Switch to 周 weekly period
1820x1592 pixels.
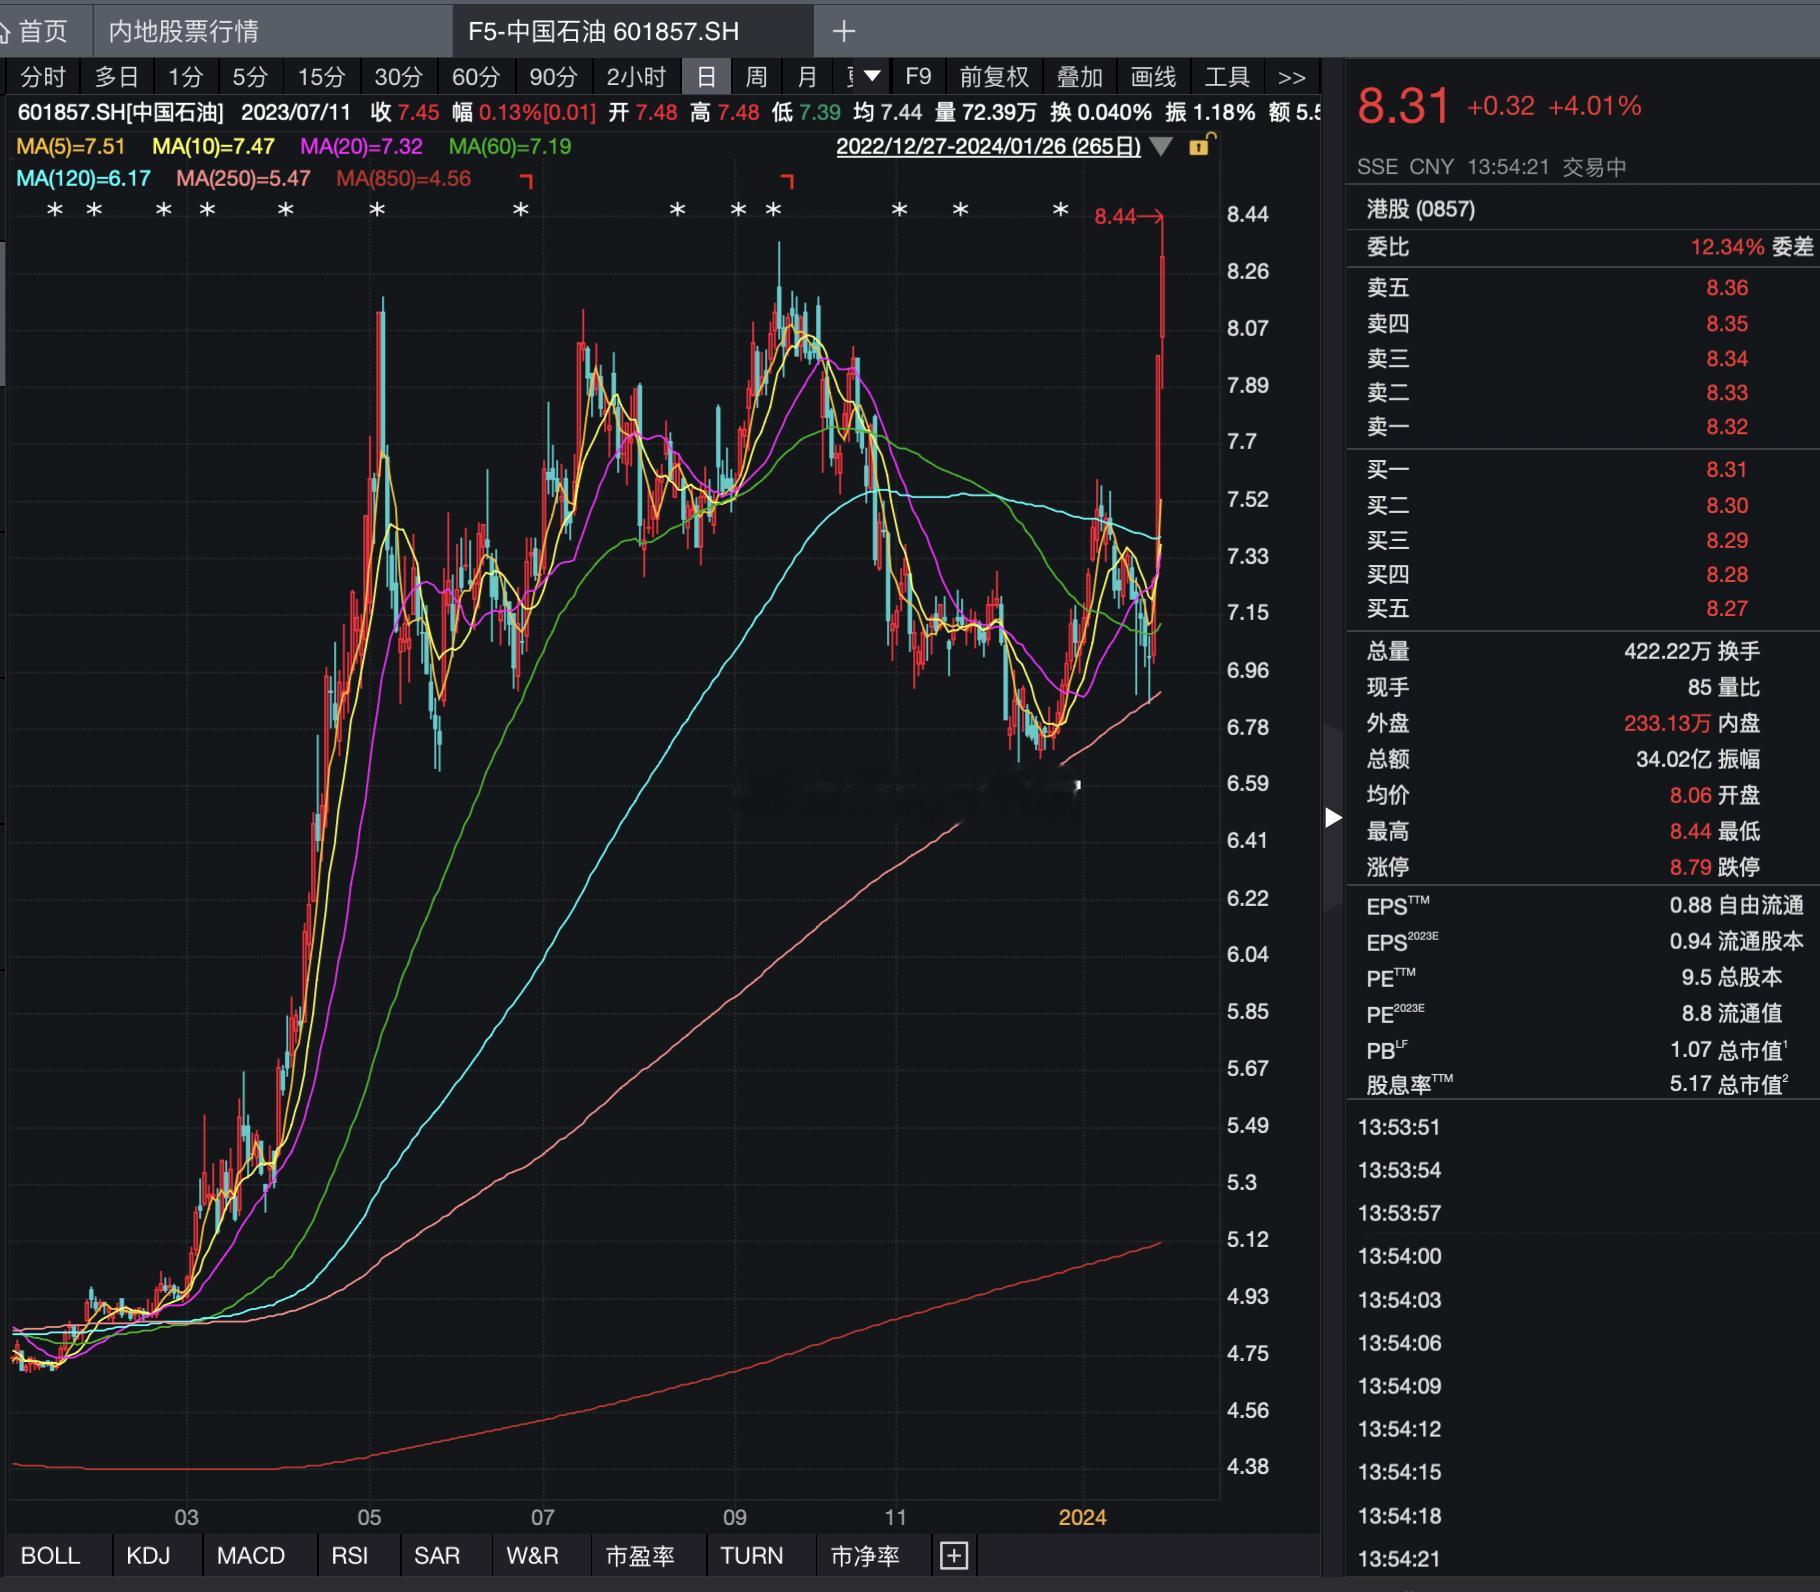(x=756, y=77)
